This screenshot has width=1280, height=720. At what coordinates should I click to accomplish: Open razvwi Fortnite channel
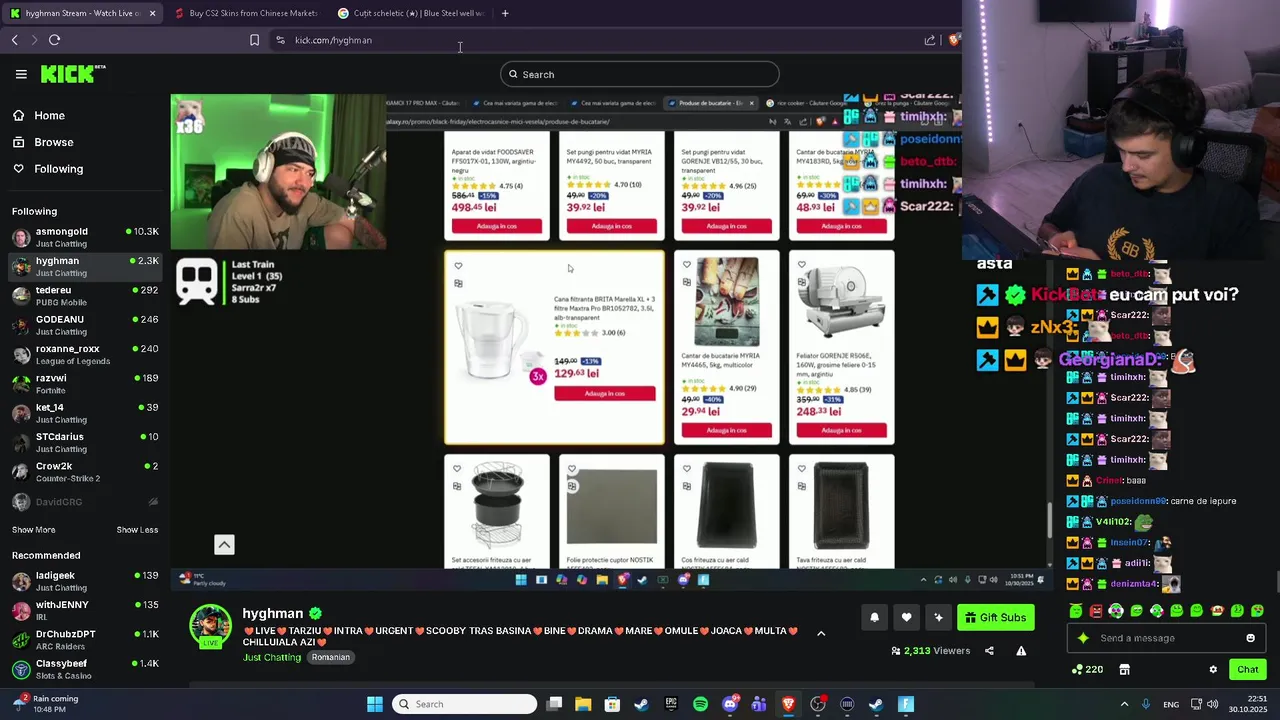click(85, 383)
